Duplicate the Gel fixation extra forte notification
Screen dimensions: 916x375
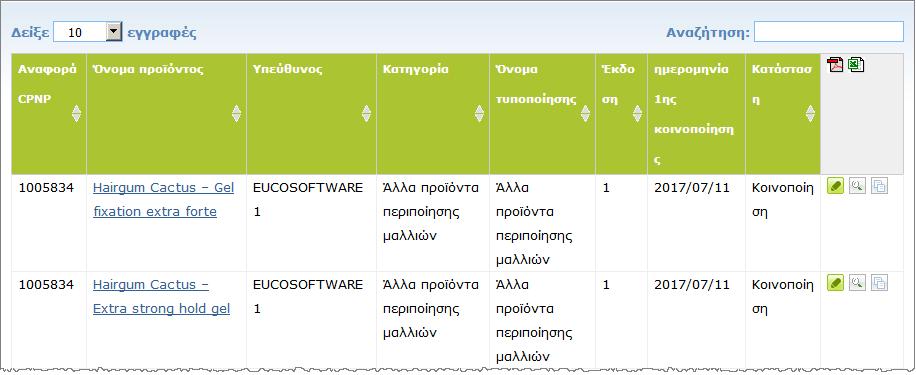point(879,186)
